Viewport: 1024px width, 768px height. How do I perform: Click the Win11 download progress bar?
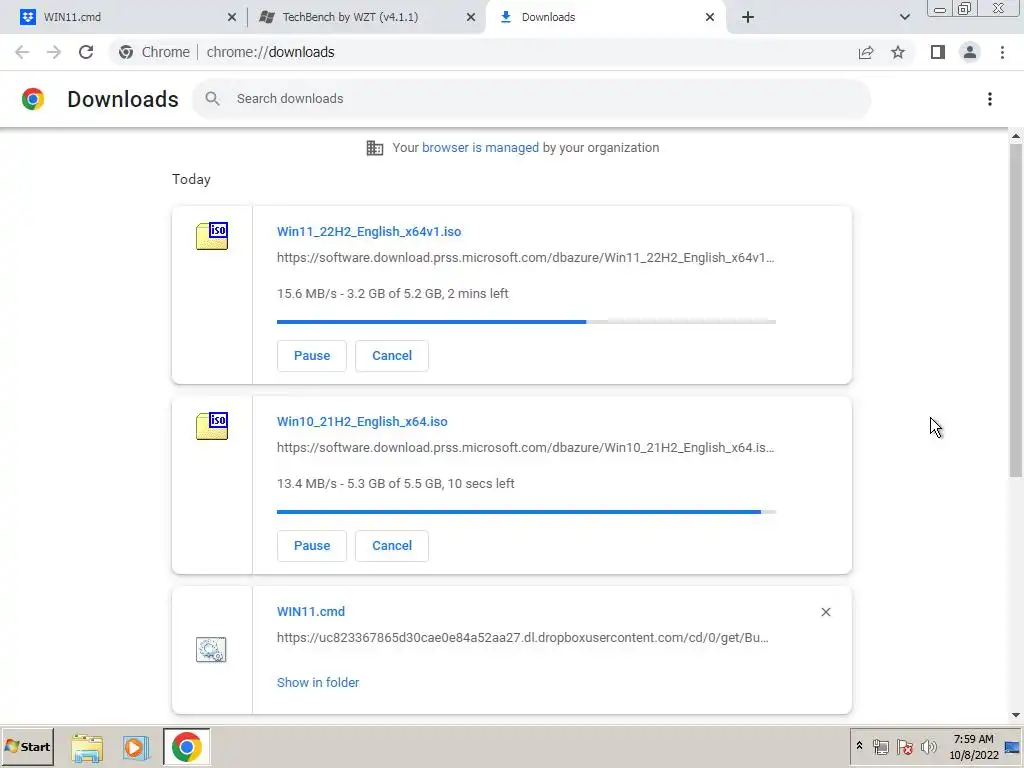[x=526, y=322]
